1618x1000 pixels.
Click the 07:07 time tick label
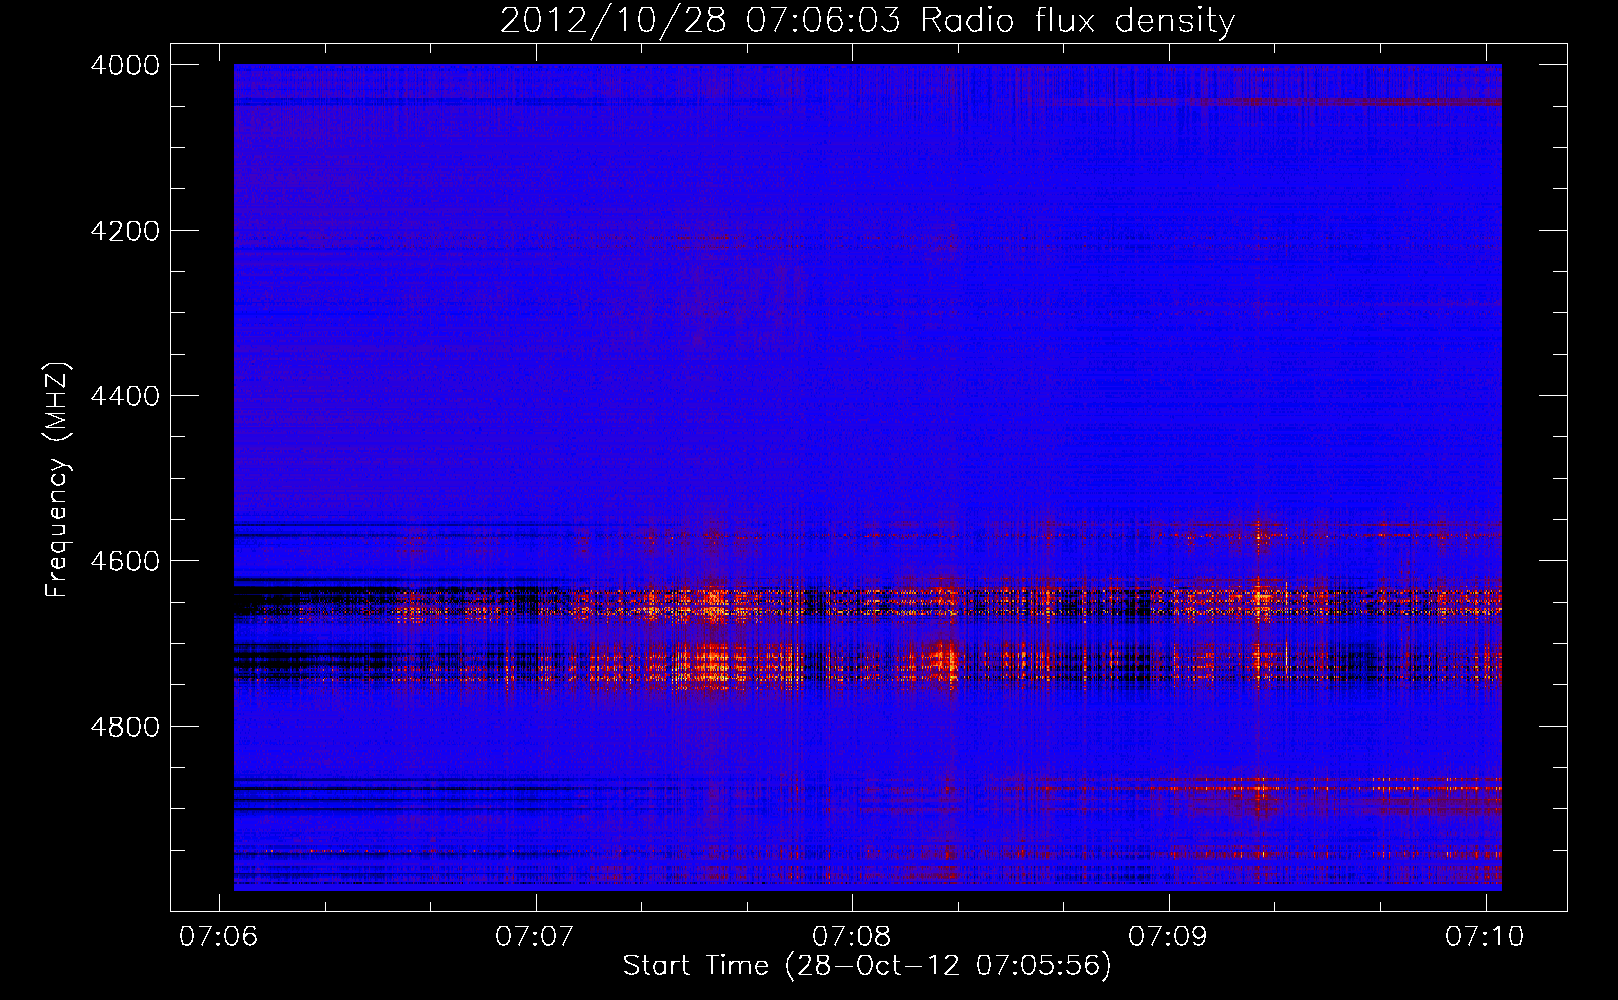click(x=536, y=936)
